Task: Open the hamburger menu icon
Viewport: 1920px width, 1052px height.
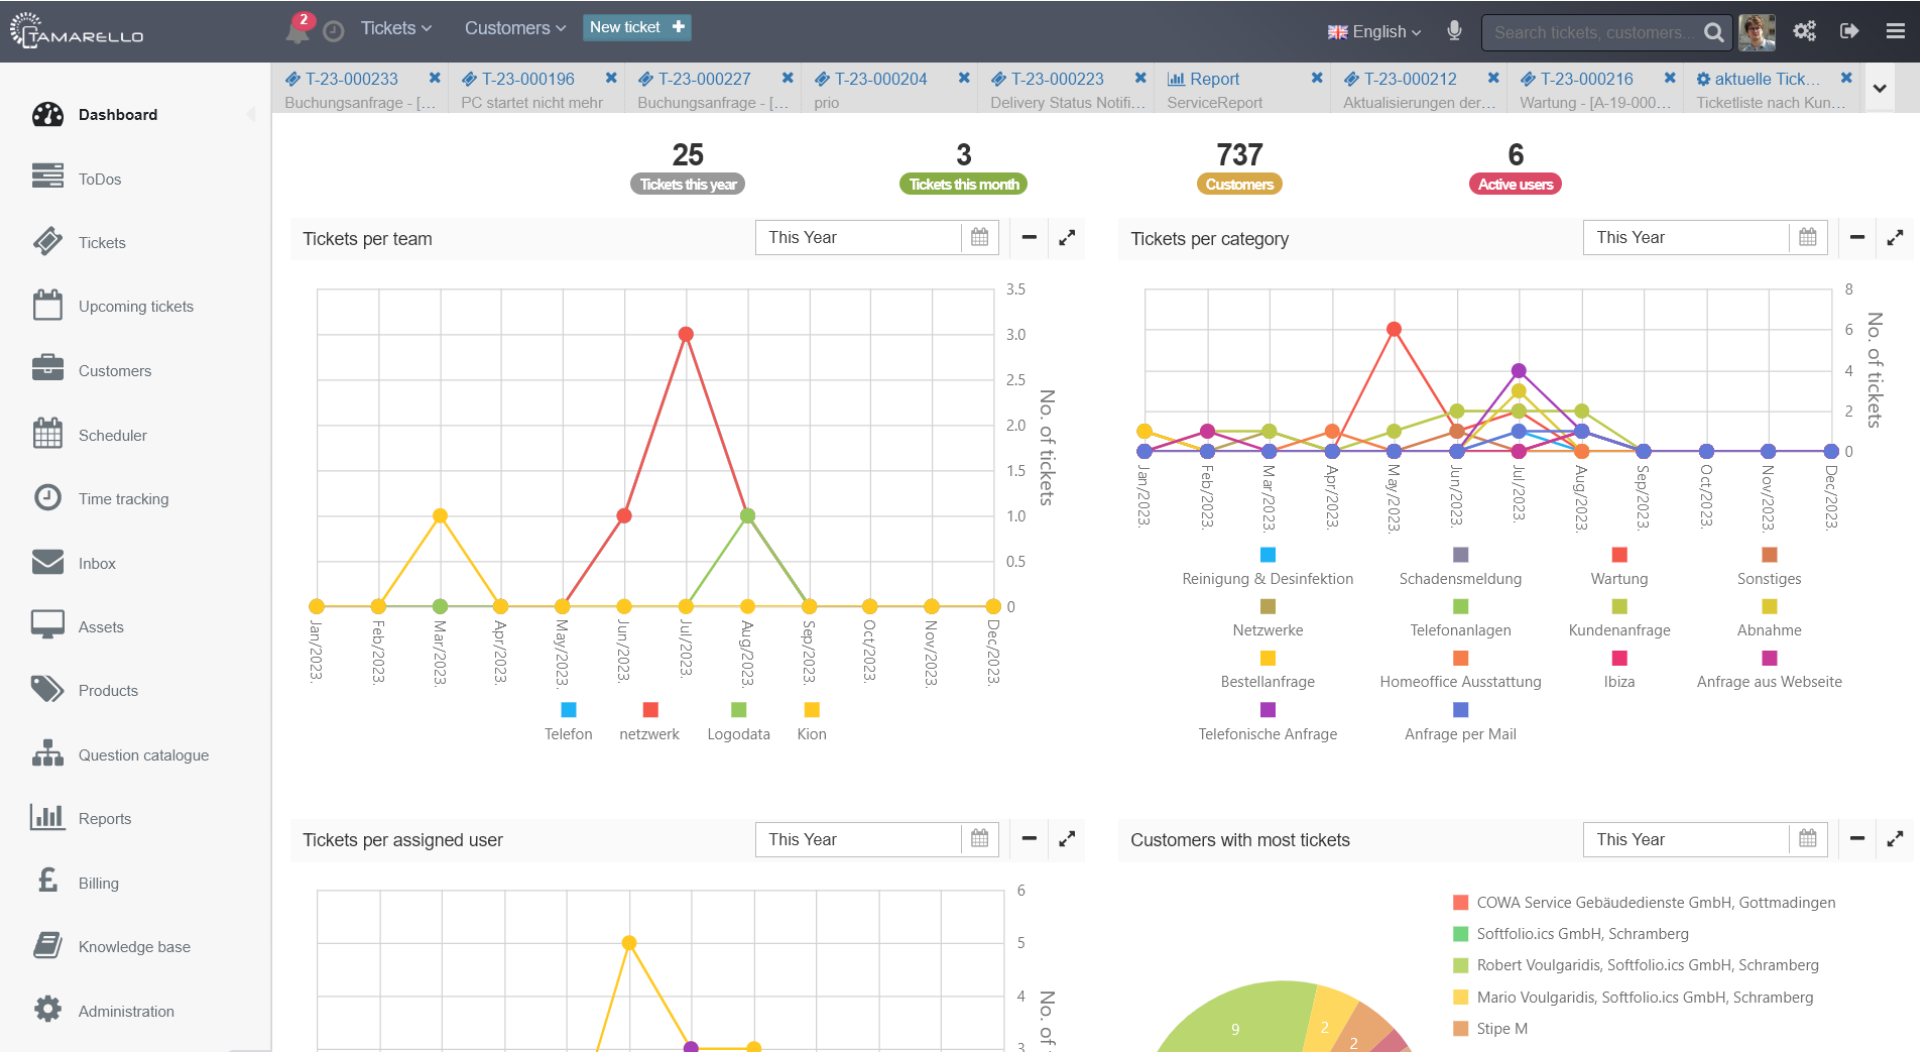Action: (1895, 31)
